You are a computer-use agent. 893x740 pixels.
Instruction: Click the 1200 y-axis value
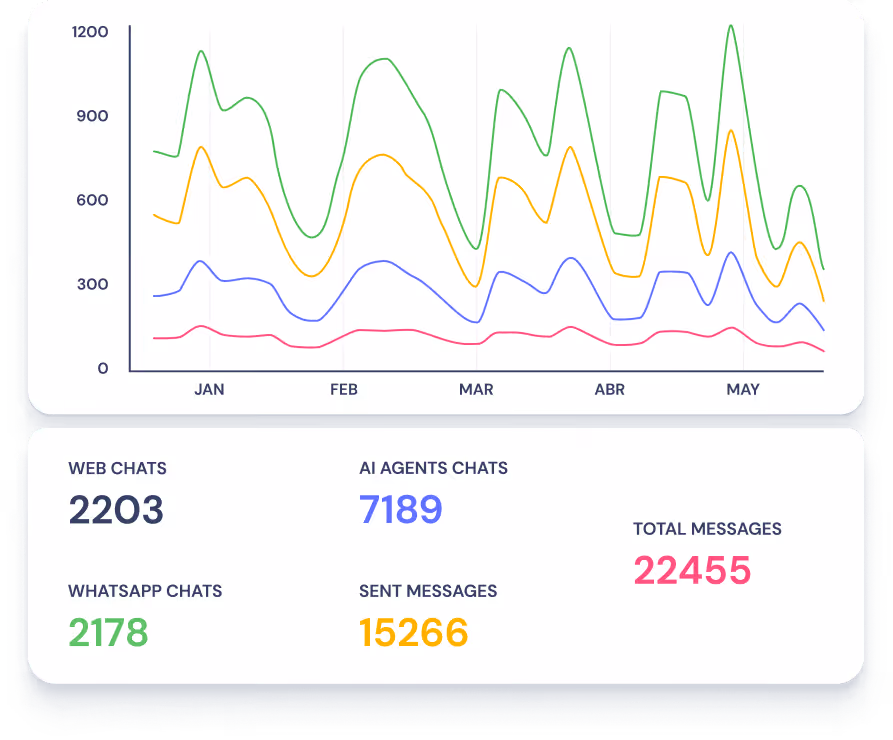[90, 32]
